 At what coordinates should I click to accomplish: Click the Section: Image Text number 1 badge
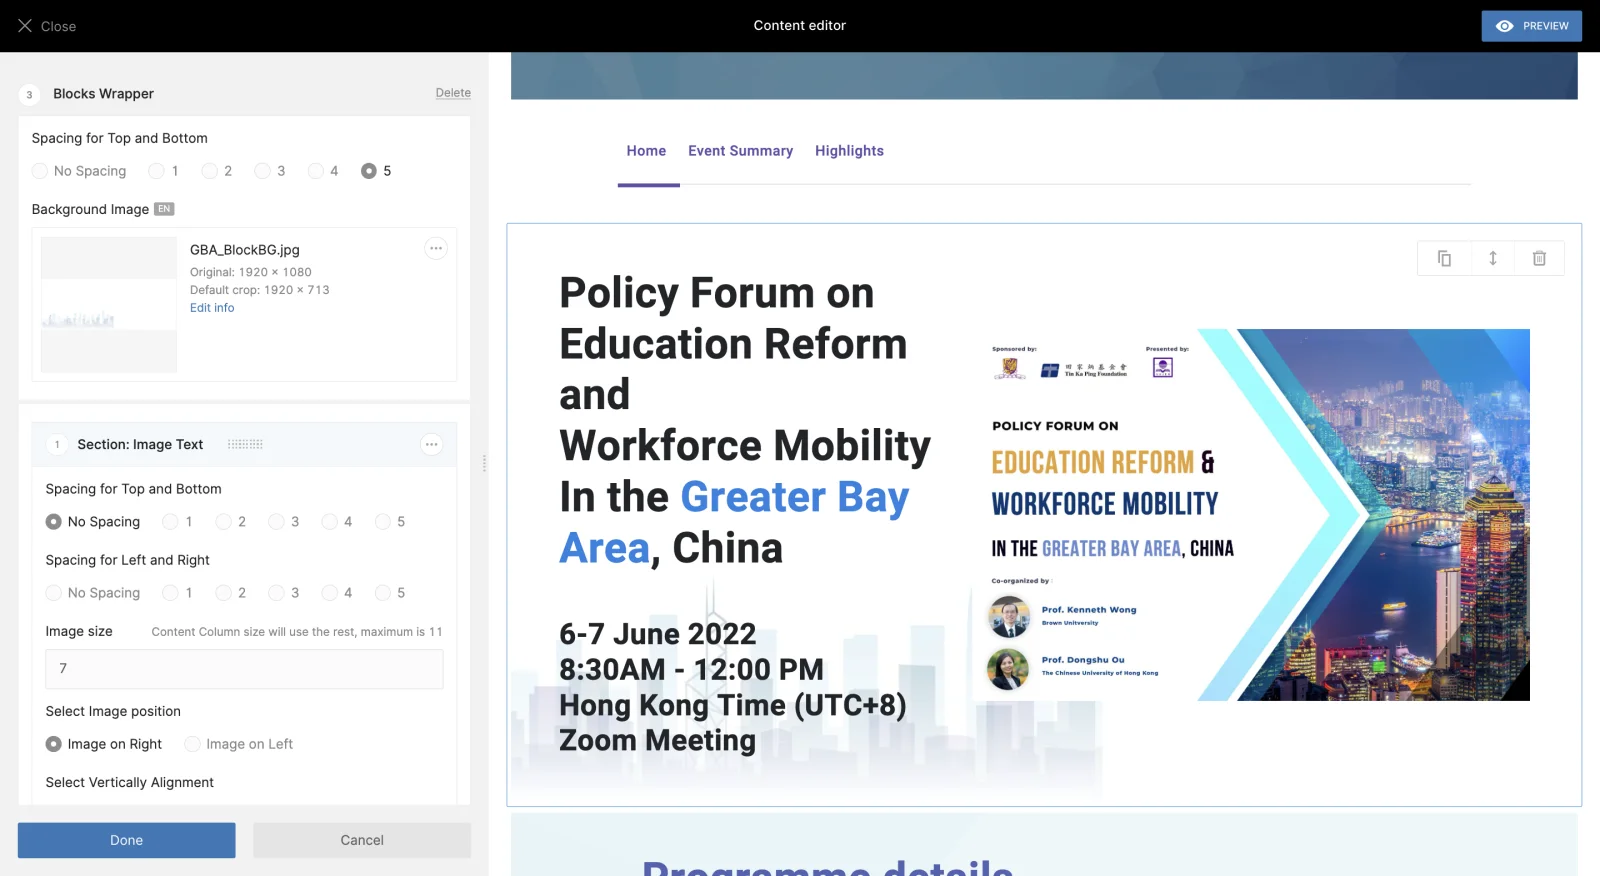pos(57,445)
